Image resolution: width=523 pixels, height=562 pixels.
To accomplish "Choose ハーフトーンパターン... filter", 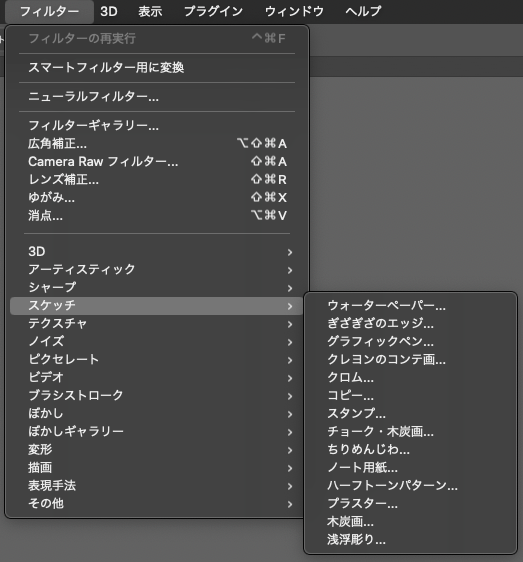I will click(410, 486).
